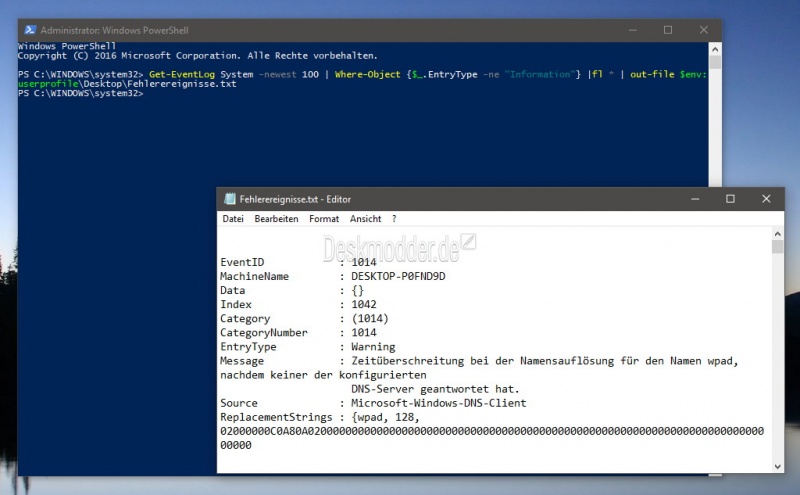Open the Datei menu in Editor

tap(233, 219)
